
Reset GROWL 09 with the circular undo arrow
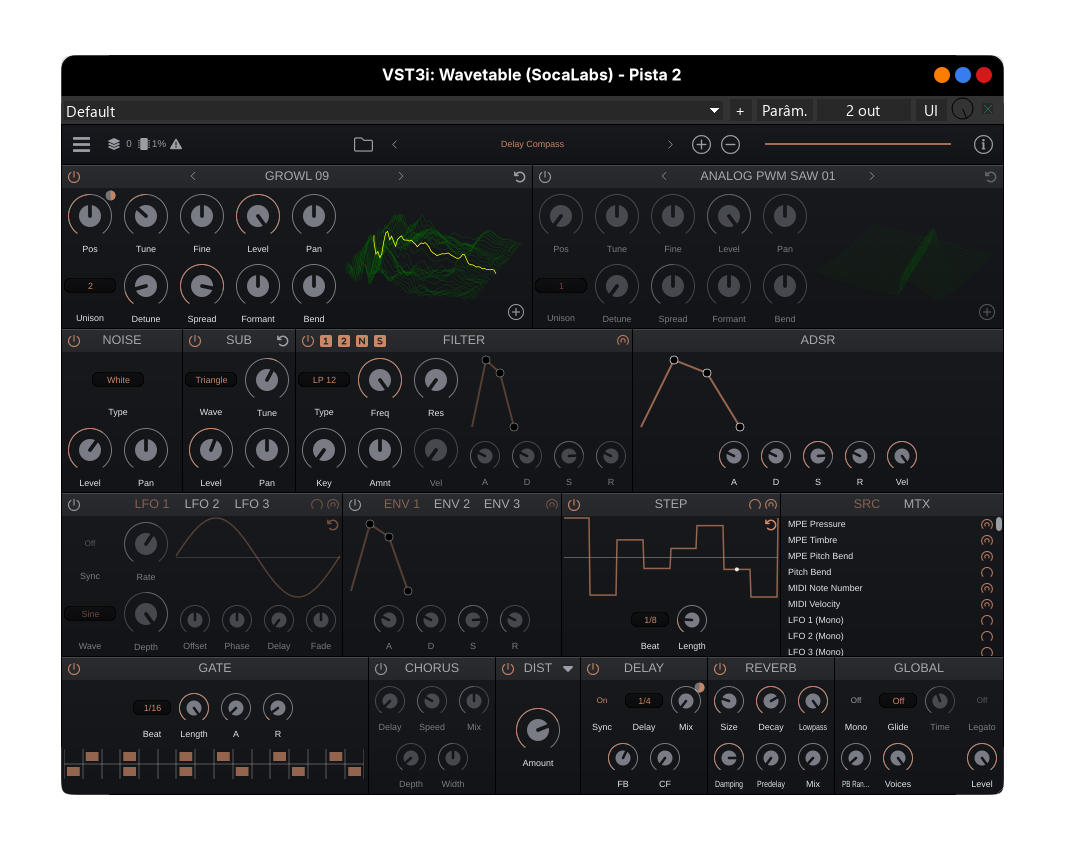click(519, 176)
